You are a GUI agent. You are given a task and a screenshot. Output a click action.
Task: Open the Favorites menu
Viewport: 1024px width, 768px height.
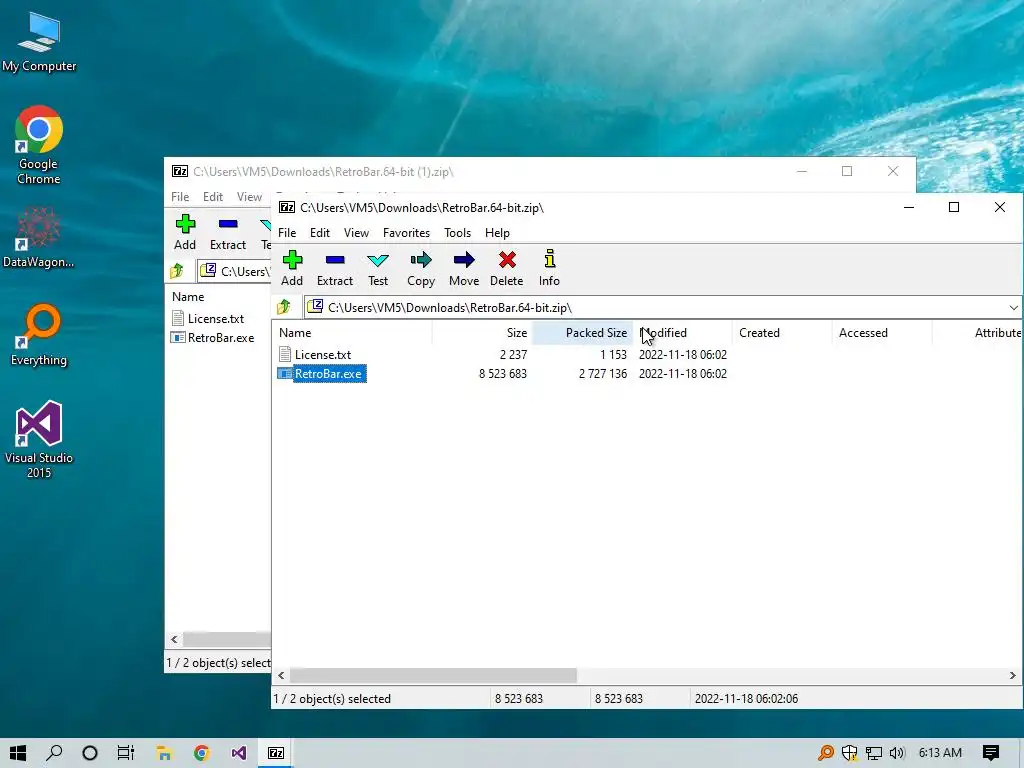[x=406, y=232]
